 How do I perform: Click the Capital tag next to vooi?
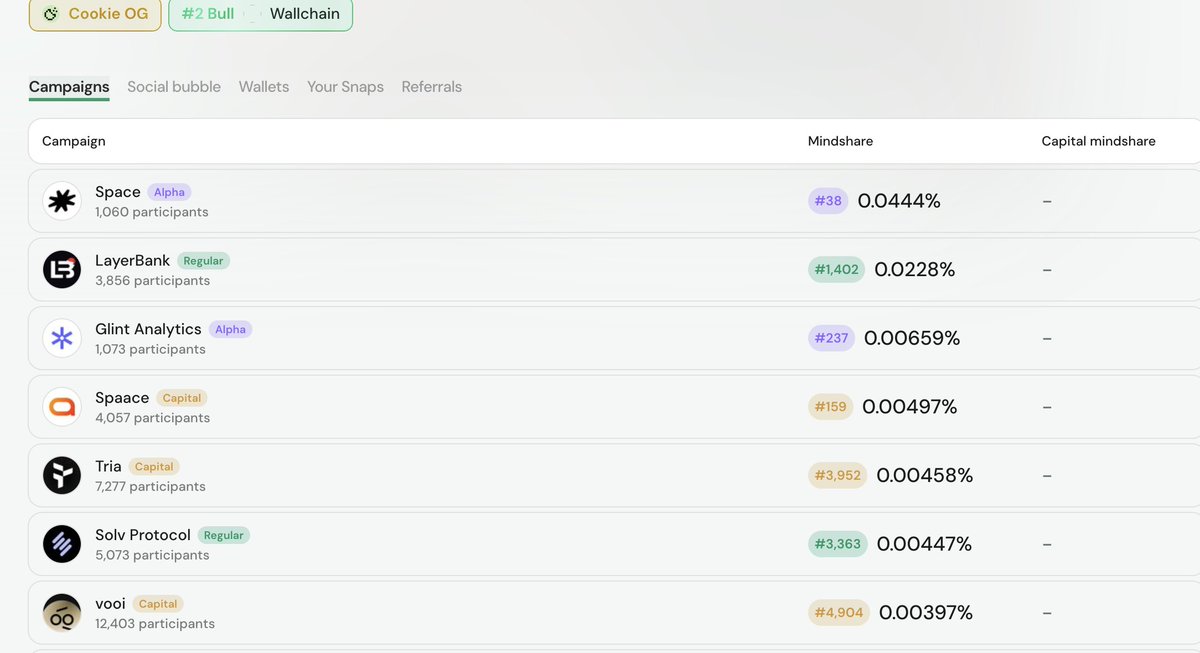(158, 604)
